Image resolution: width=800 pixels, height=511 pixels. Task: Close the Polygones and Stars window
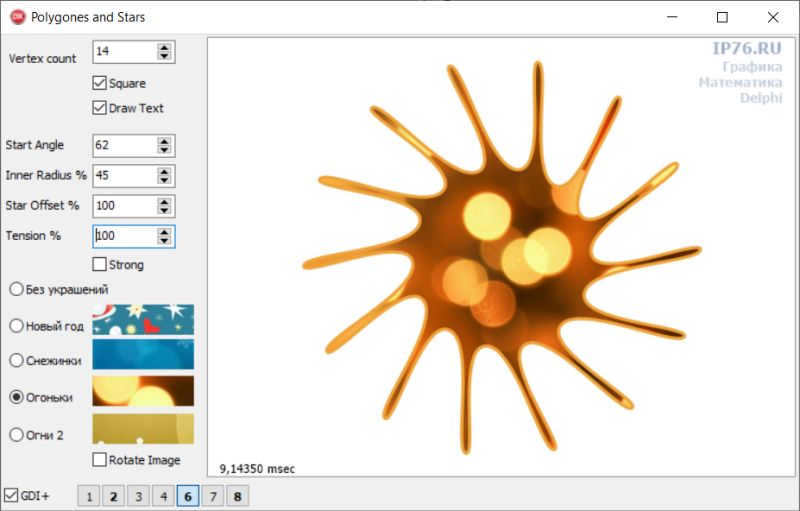tap(773, 17)
